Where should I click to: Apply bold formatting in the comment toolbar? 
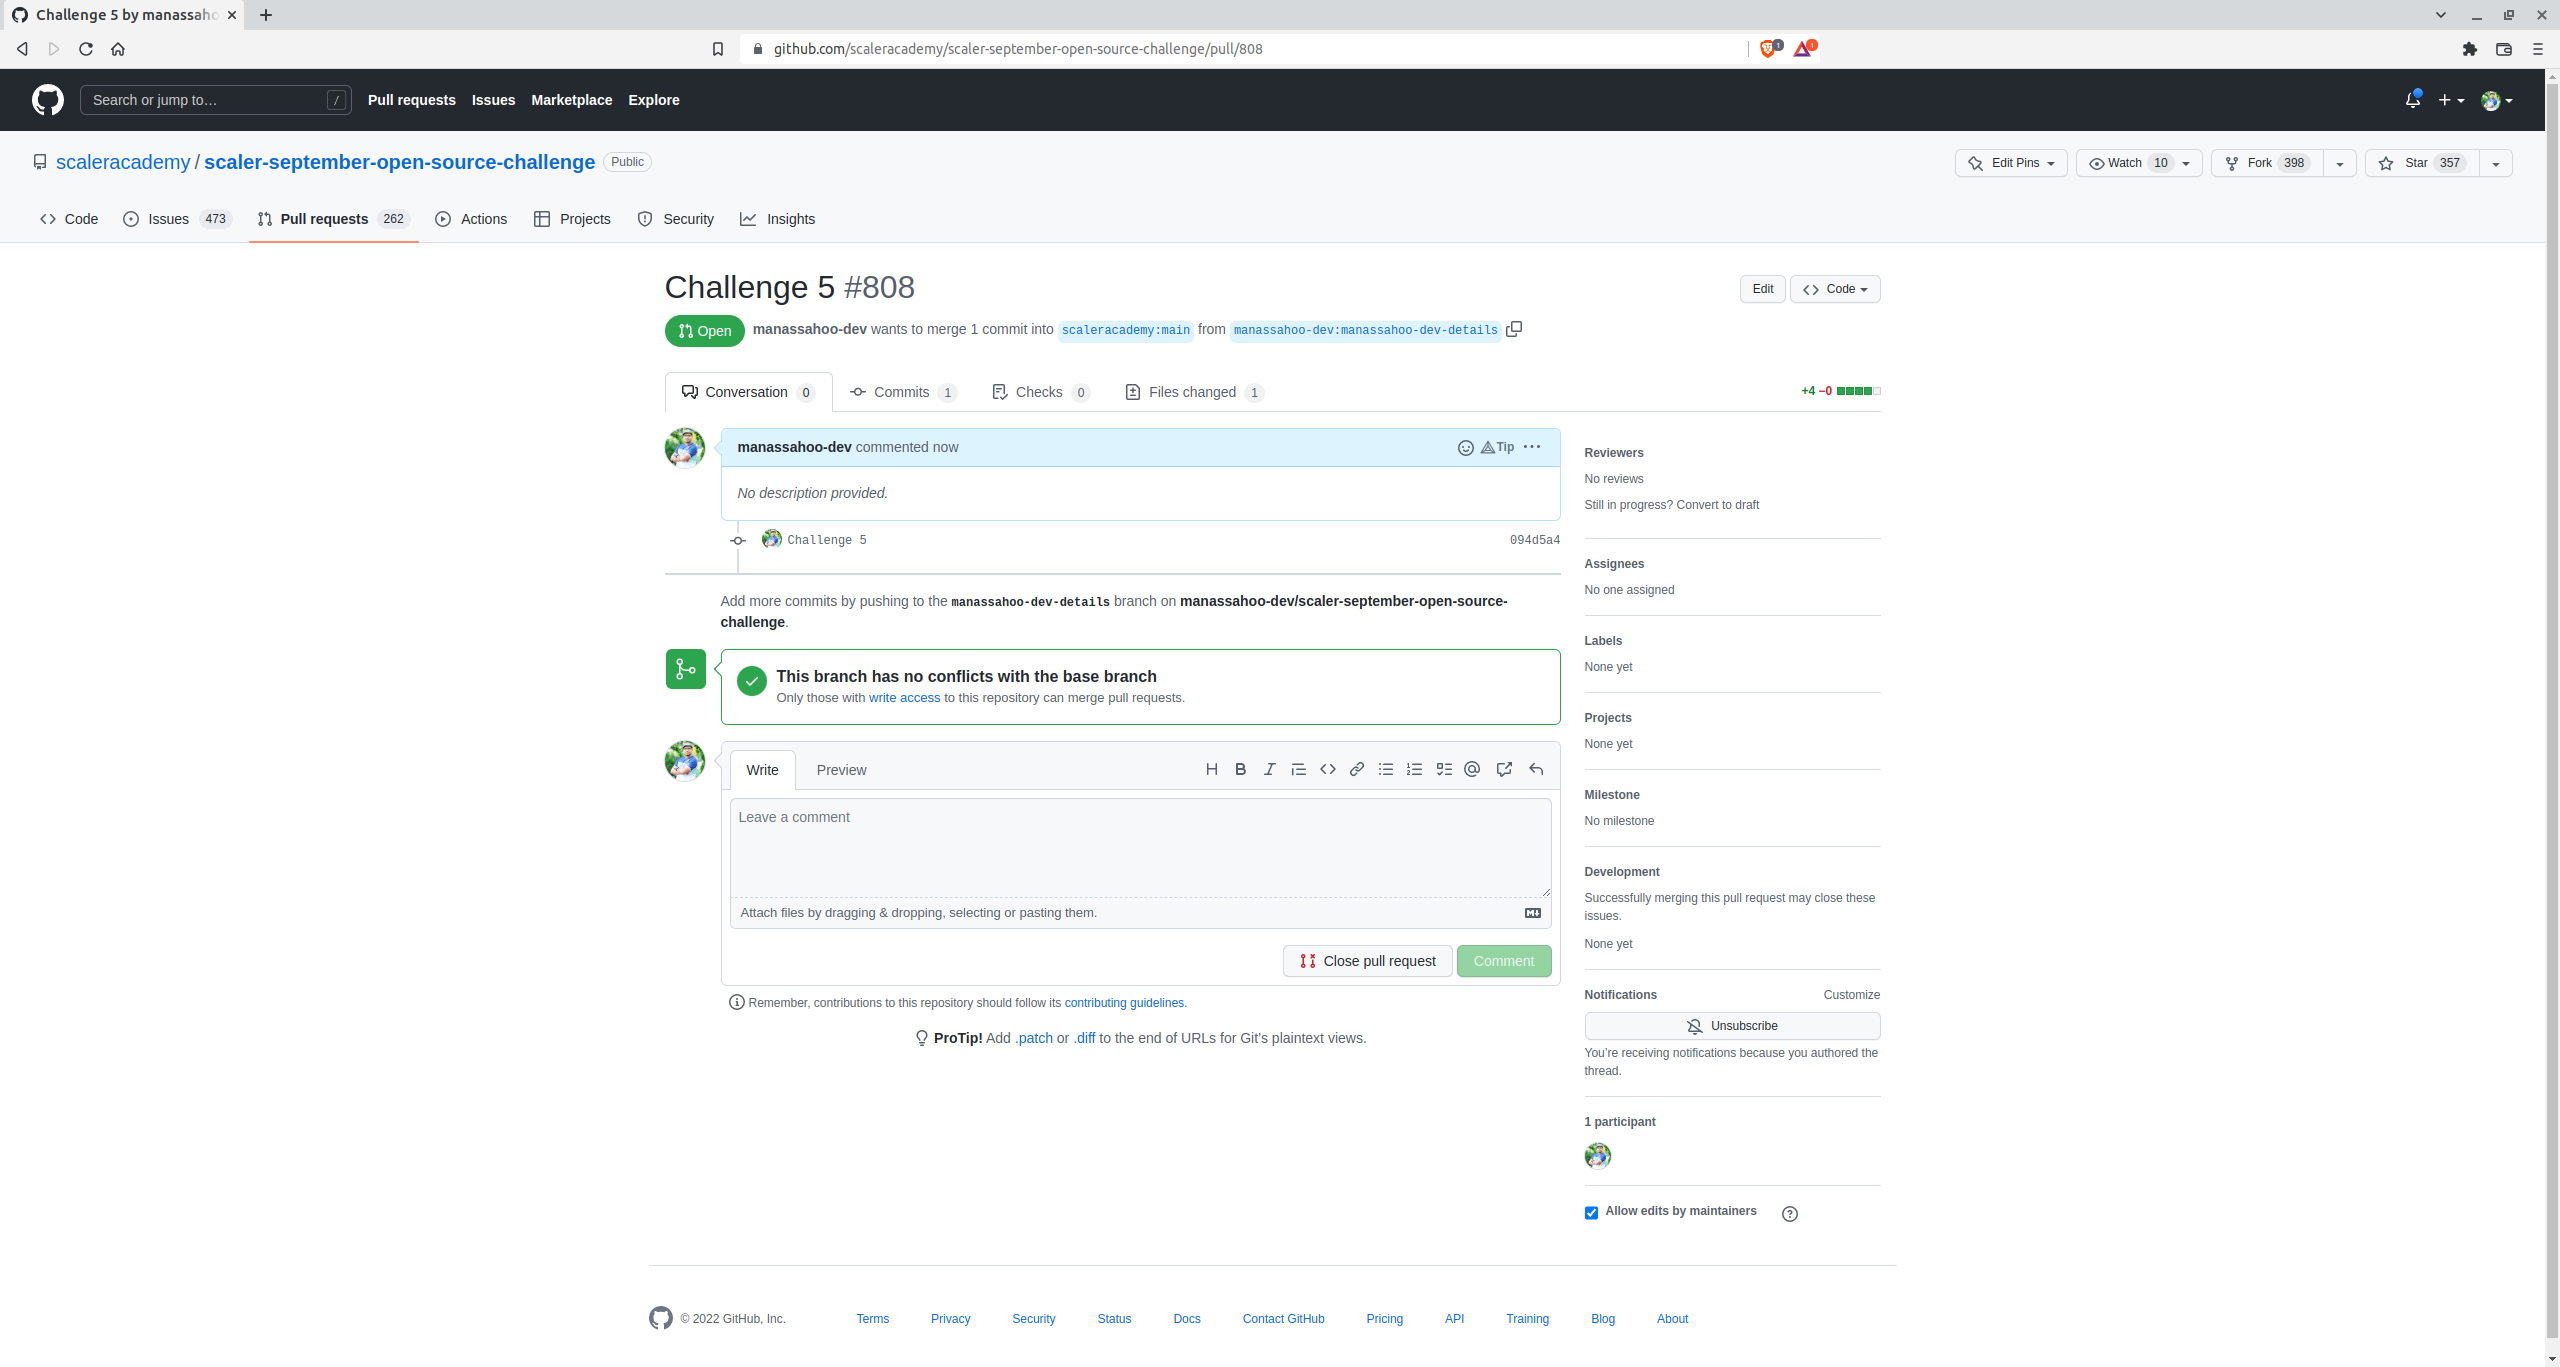(1240, 769)
